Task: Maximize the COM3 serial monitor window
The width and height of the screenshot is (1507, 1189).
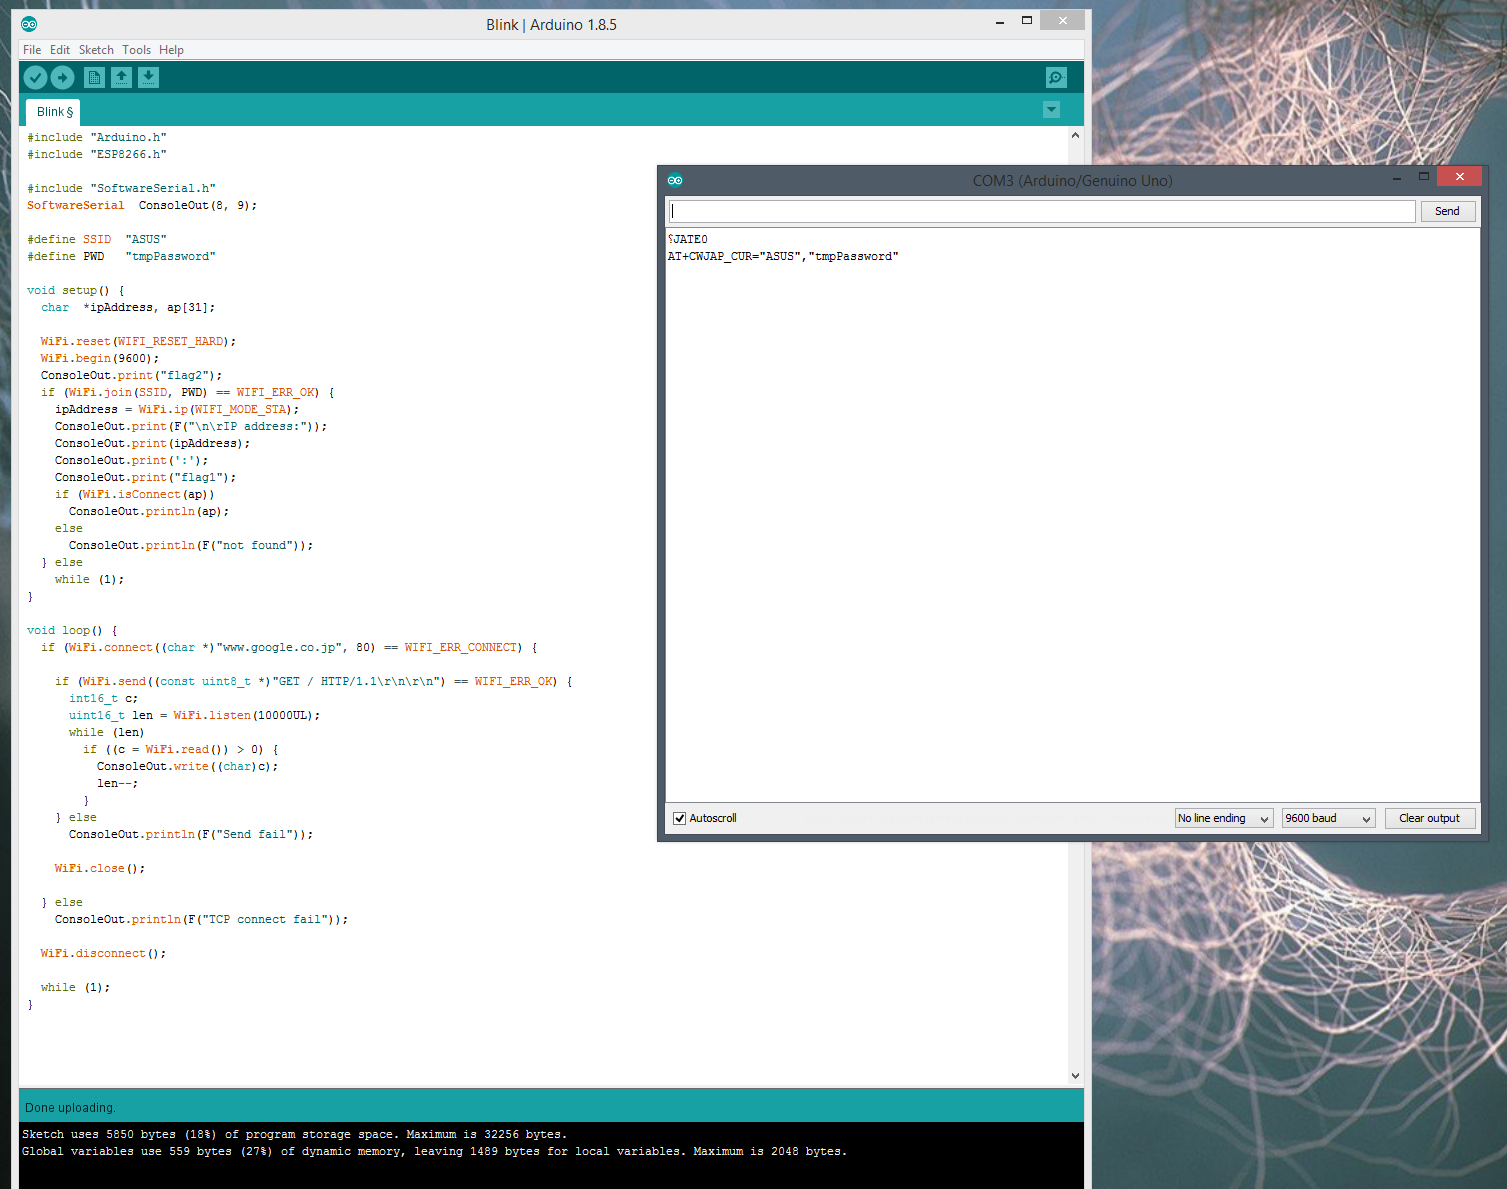Action: tap(1424, 177)
